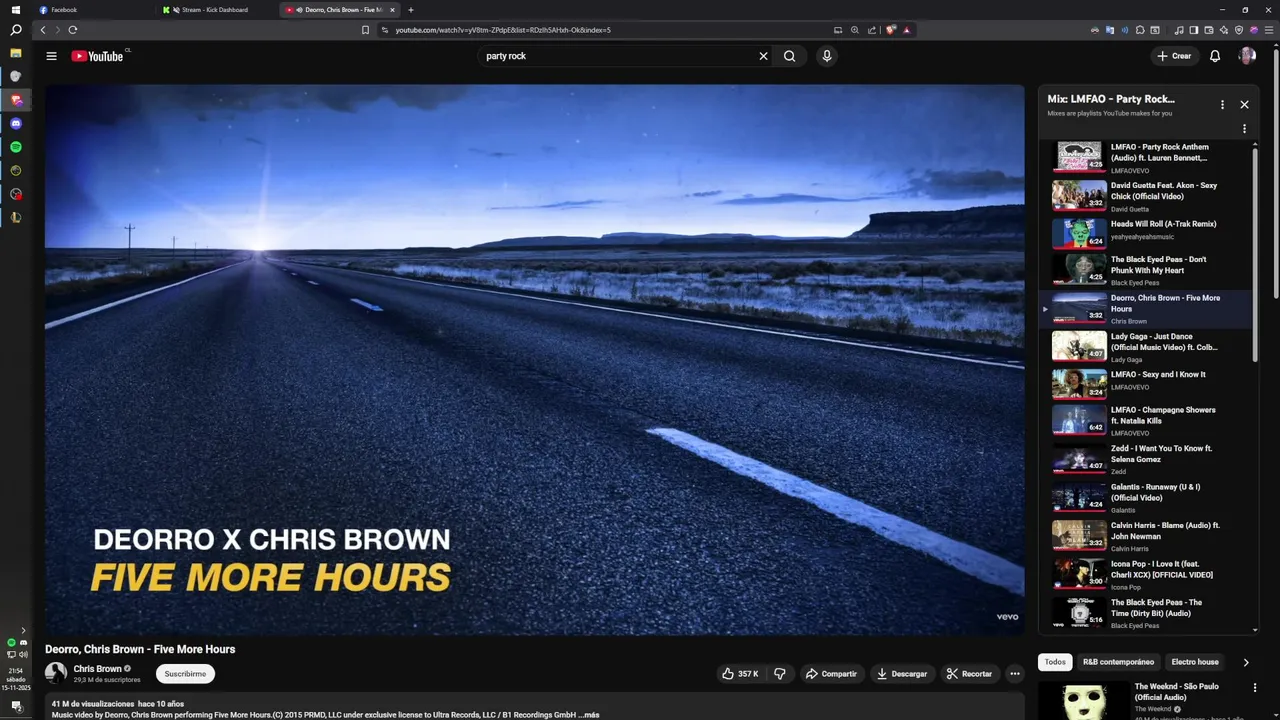This screenshot has height=720, width=1280.
Task: Open Windows search from taskbar
Action: 16,30
